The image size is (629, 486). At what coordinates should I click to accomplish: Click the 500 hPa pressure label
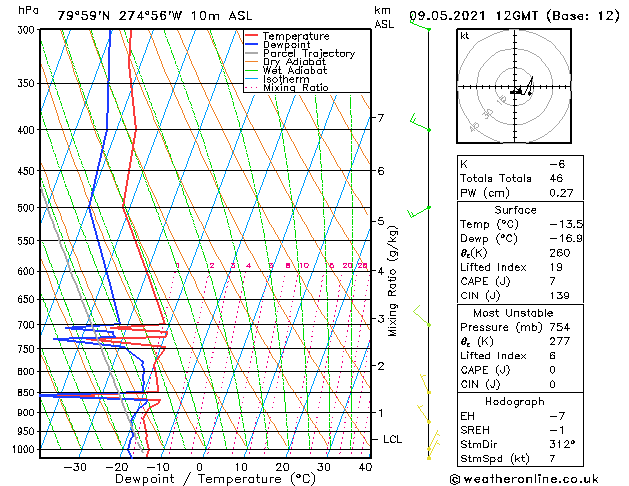click(28, 208)
